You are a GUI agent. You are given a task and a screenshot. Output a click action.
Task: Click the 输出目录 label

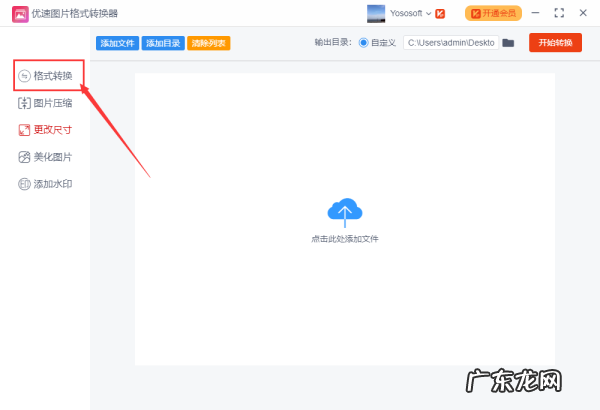(333, 42)
